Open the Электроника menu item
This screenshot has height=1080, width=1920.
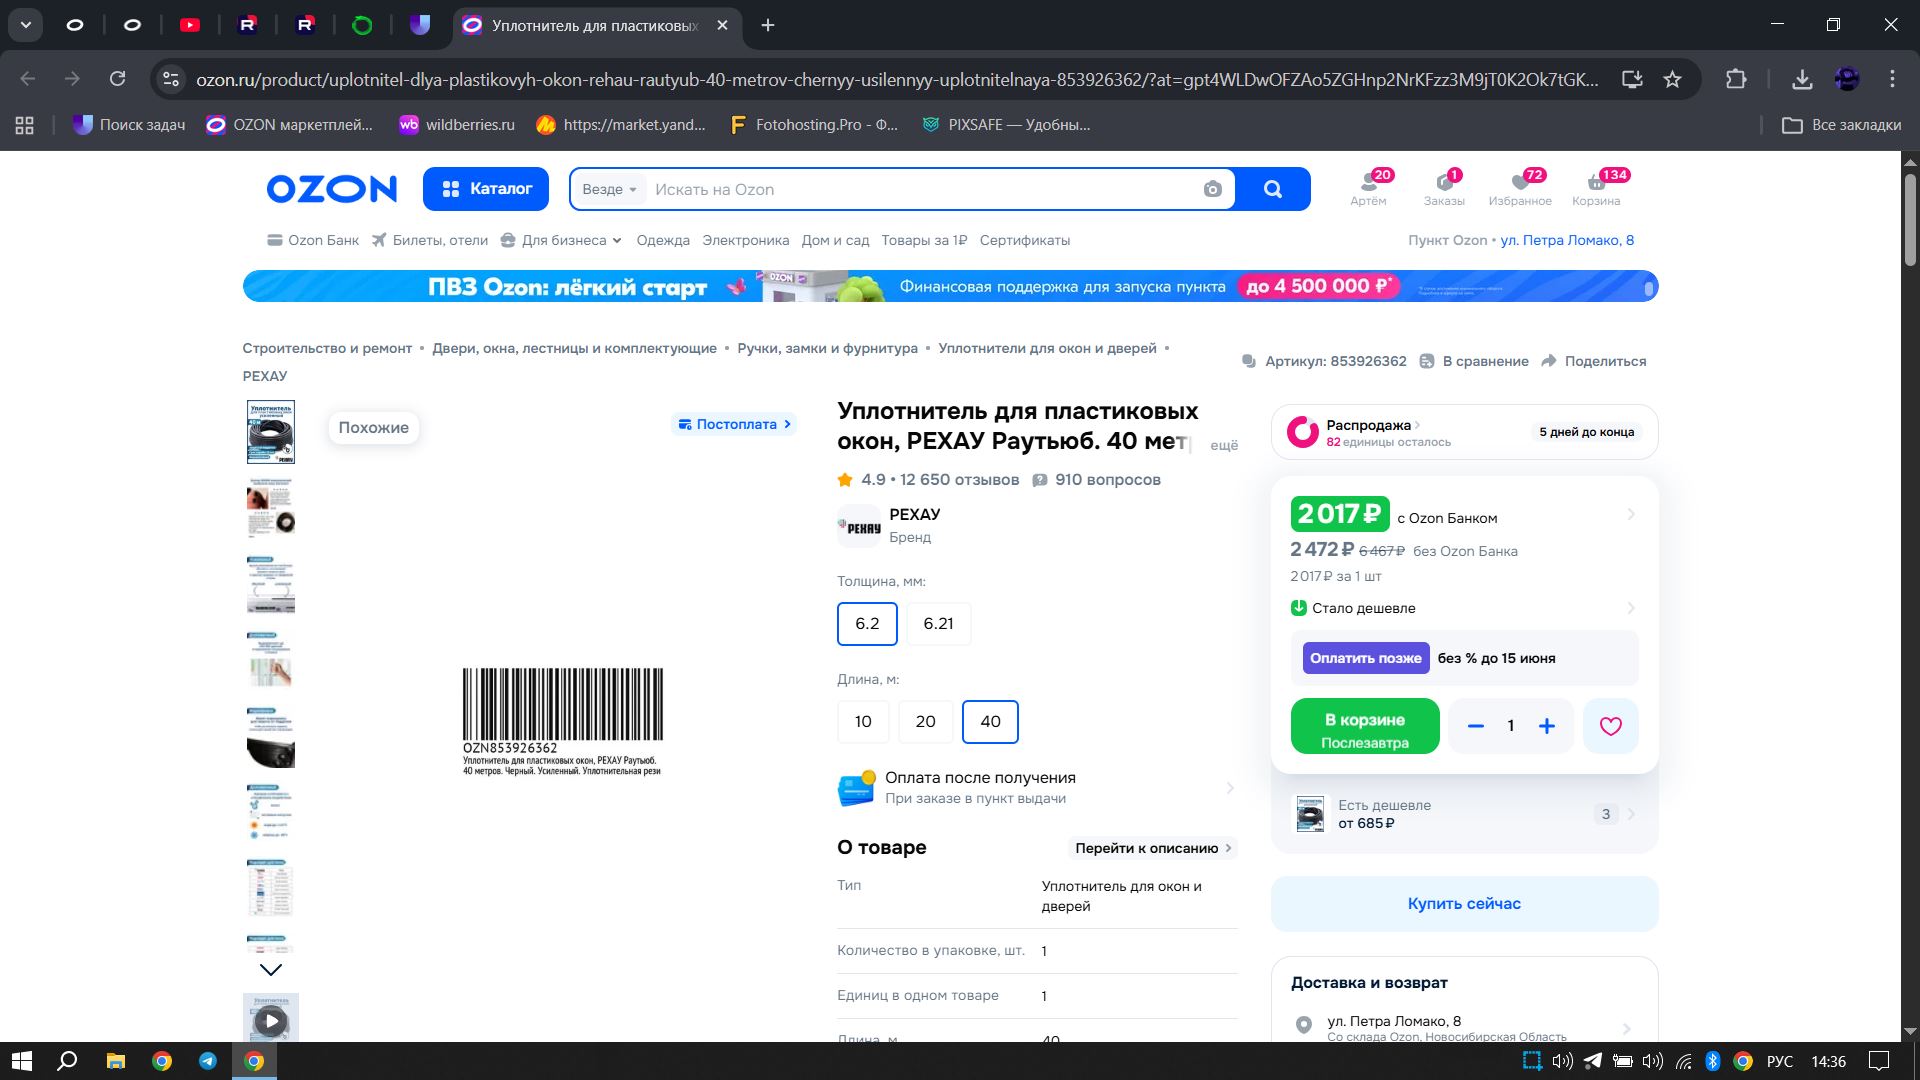pyautogui.click(x=745, y=240)
